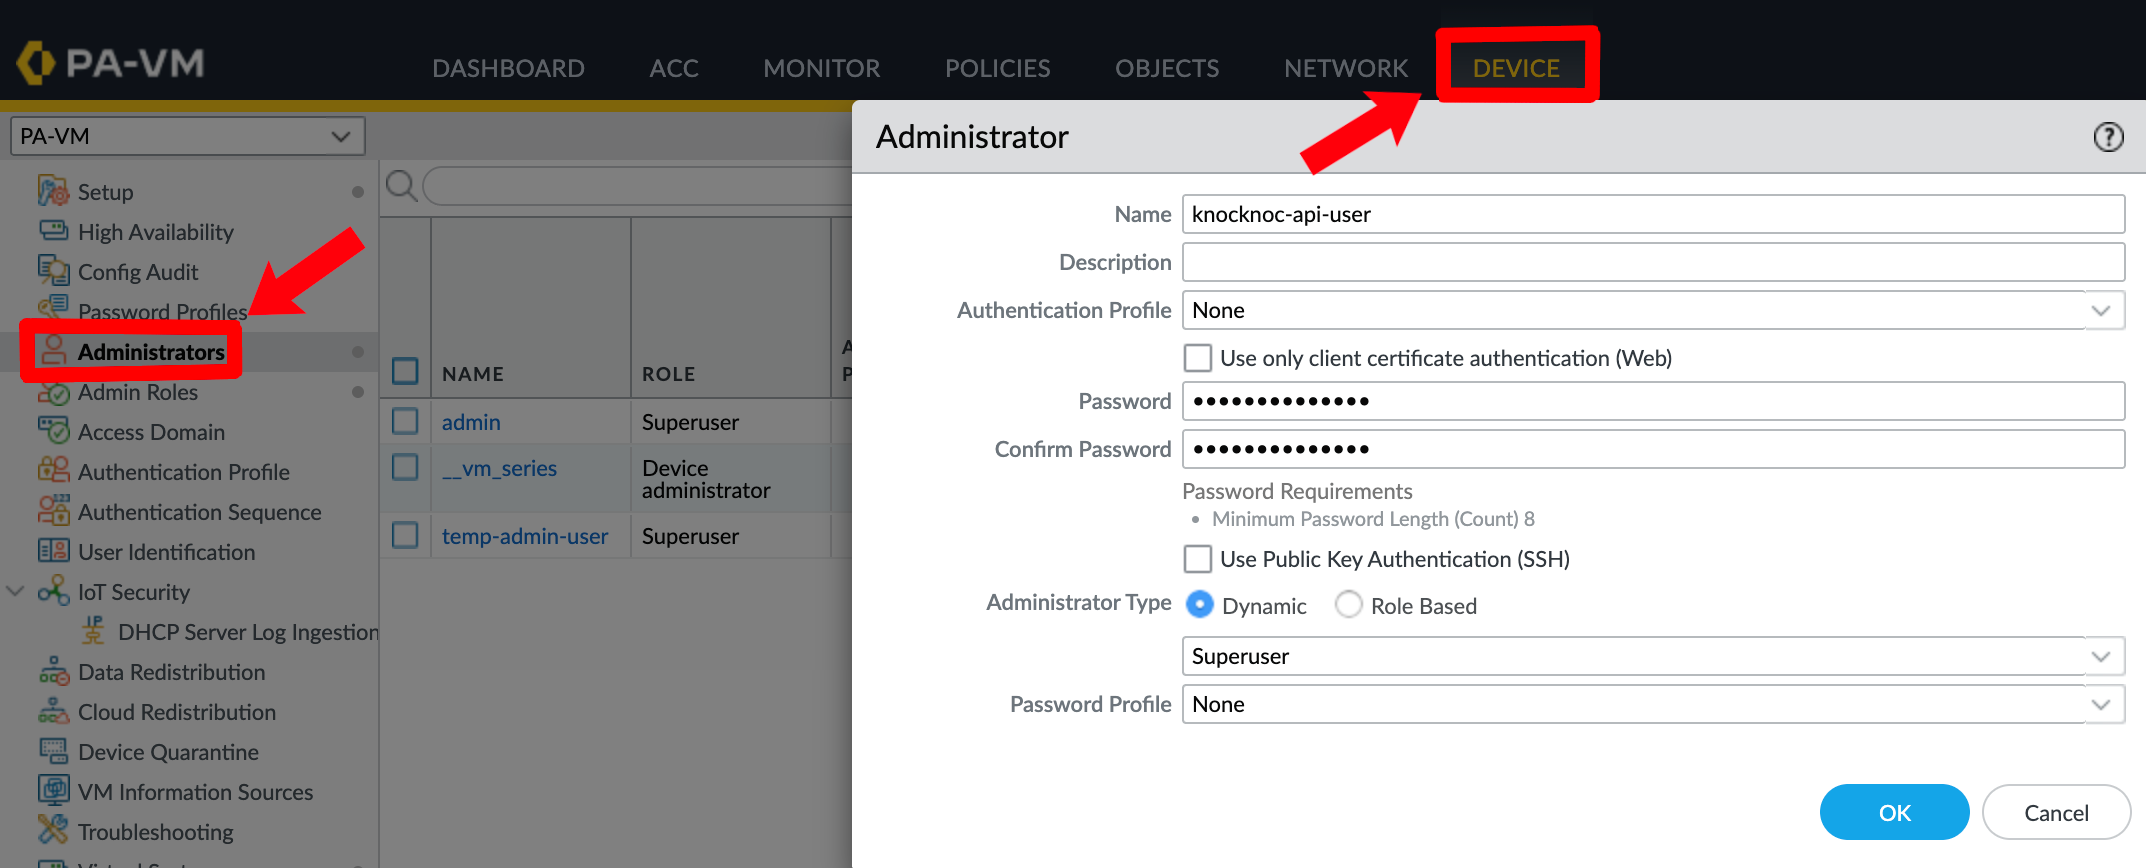Cancel the Administrator dialog
2146x868 pixels.
point(2056,812)
